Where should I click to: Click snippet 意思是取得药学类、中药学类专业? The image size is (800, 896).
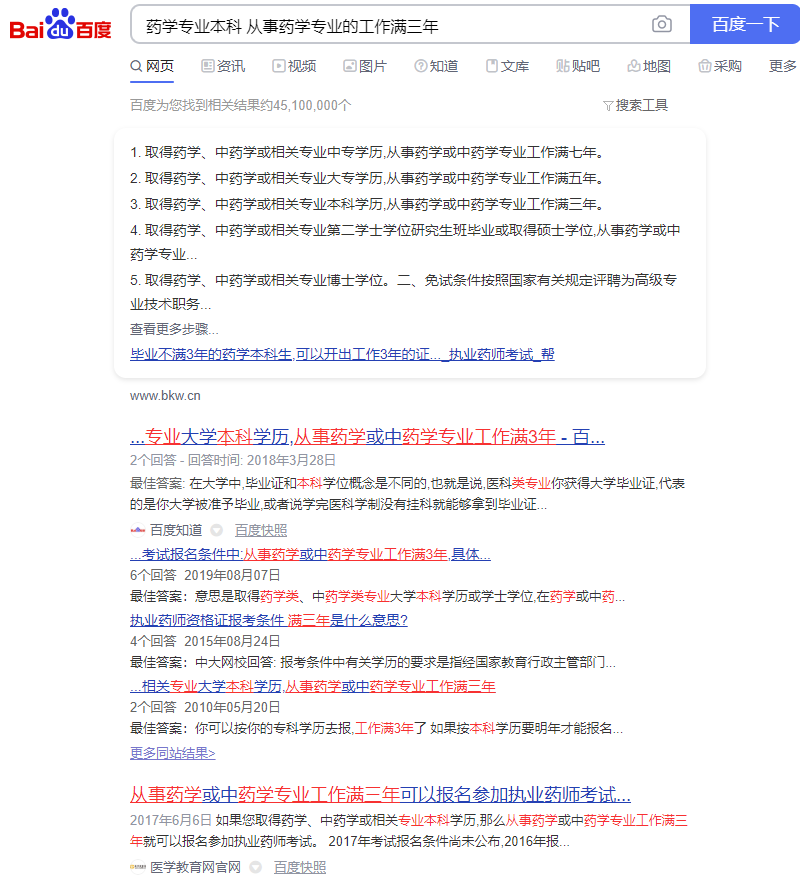click(377, 597)
